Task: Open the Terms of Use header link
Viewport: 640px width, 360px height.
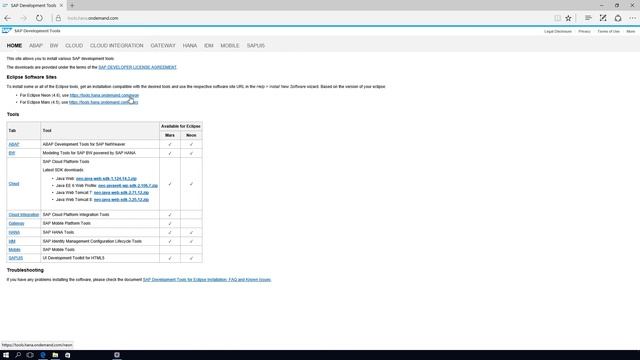Action: pyautogui.click(x=608, y=31)
